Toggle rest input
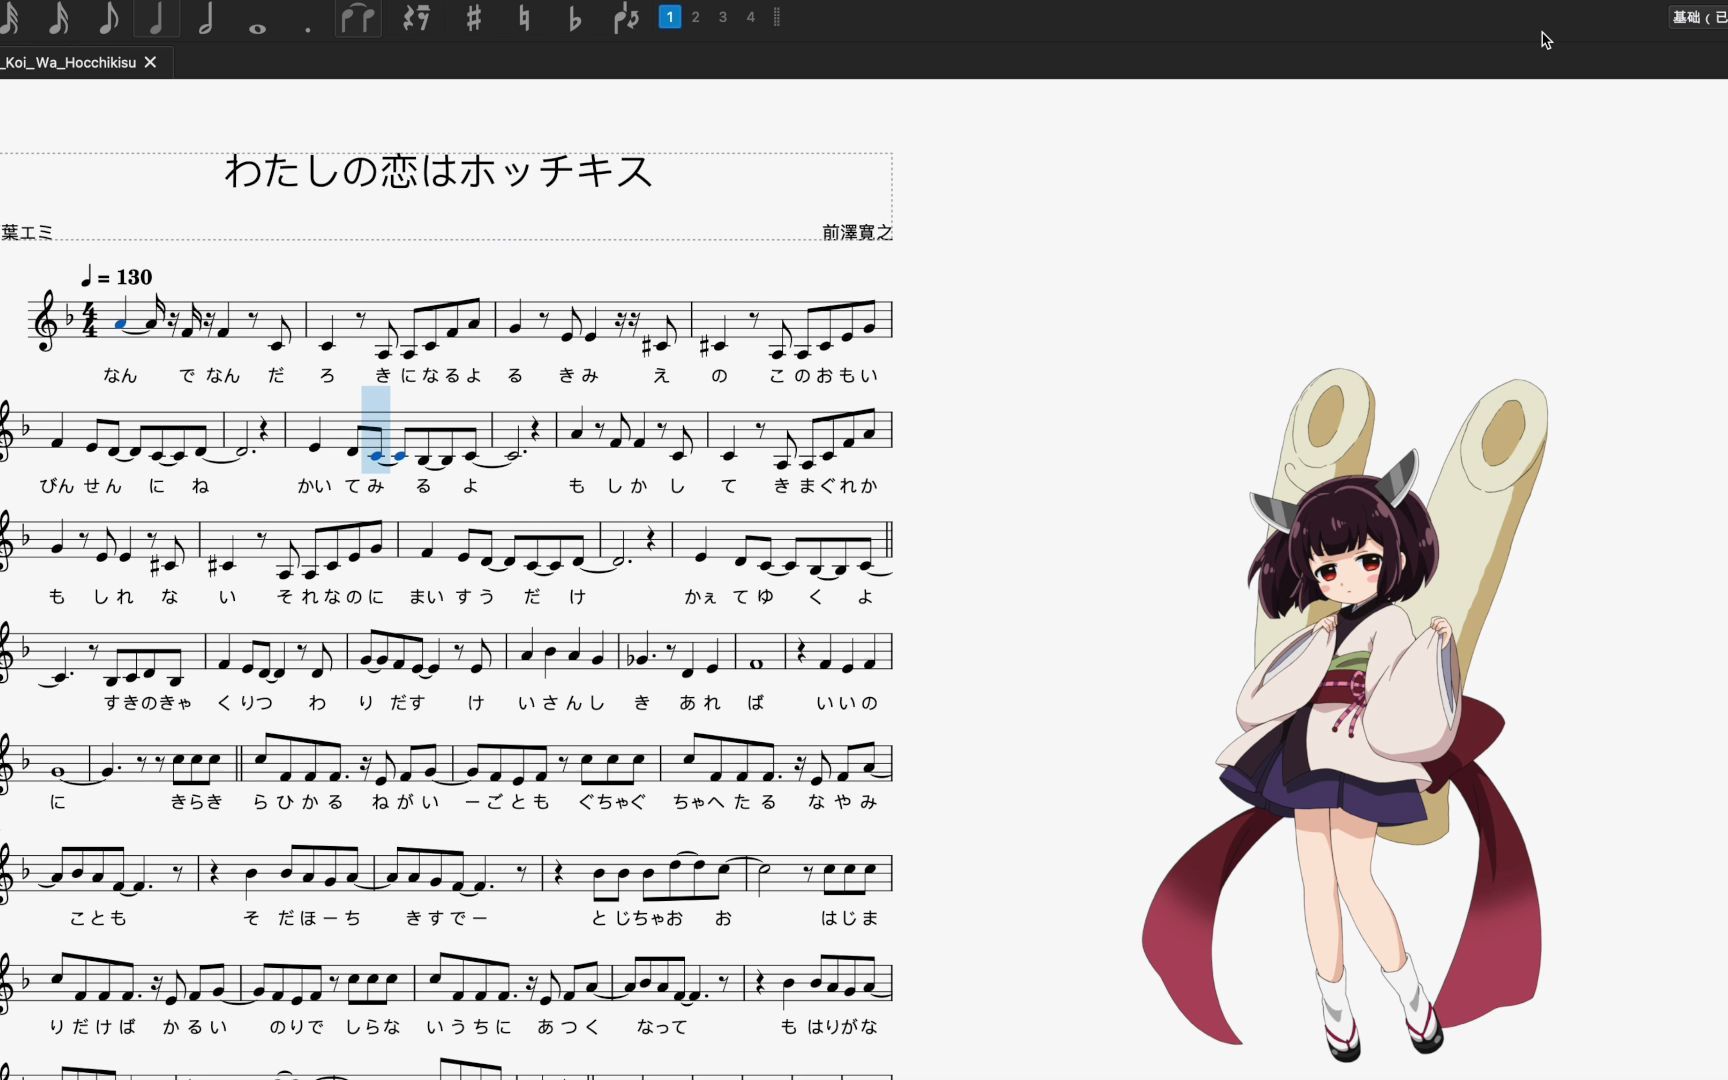Screen dimensions: 1728x1080 point(415,18)
